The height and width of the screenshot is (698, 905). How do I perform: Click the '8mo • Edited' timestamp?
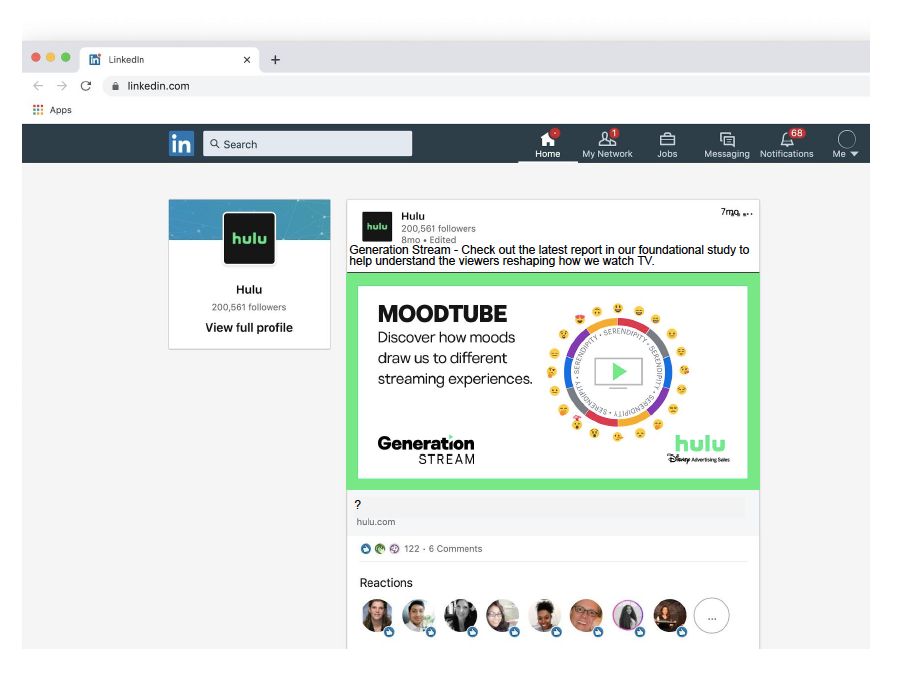pyautogui.click(x=428, y=240)
